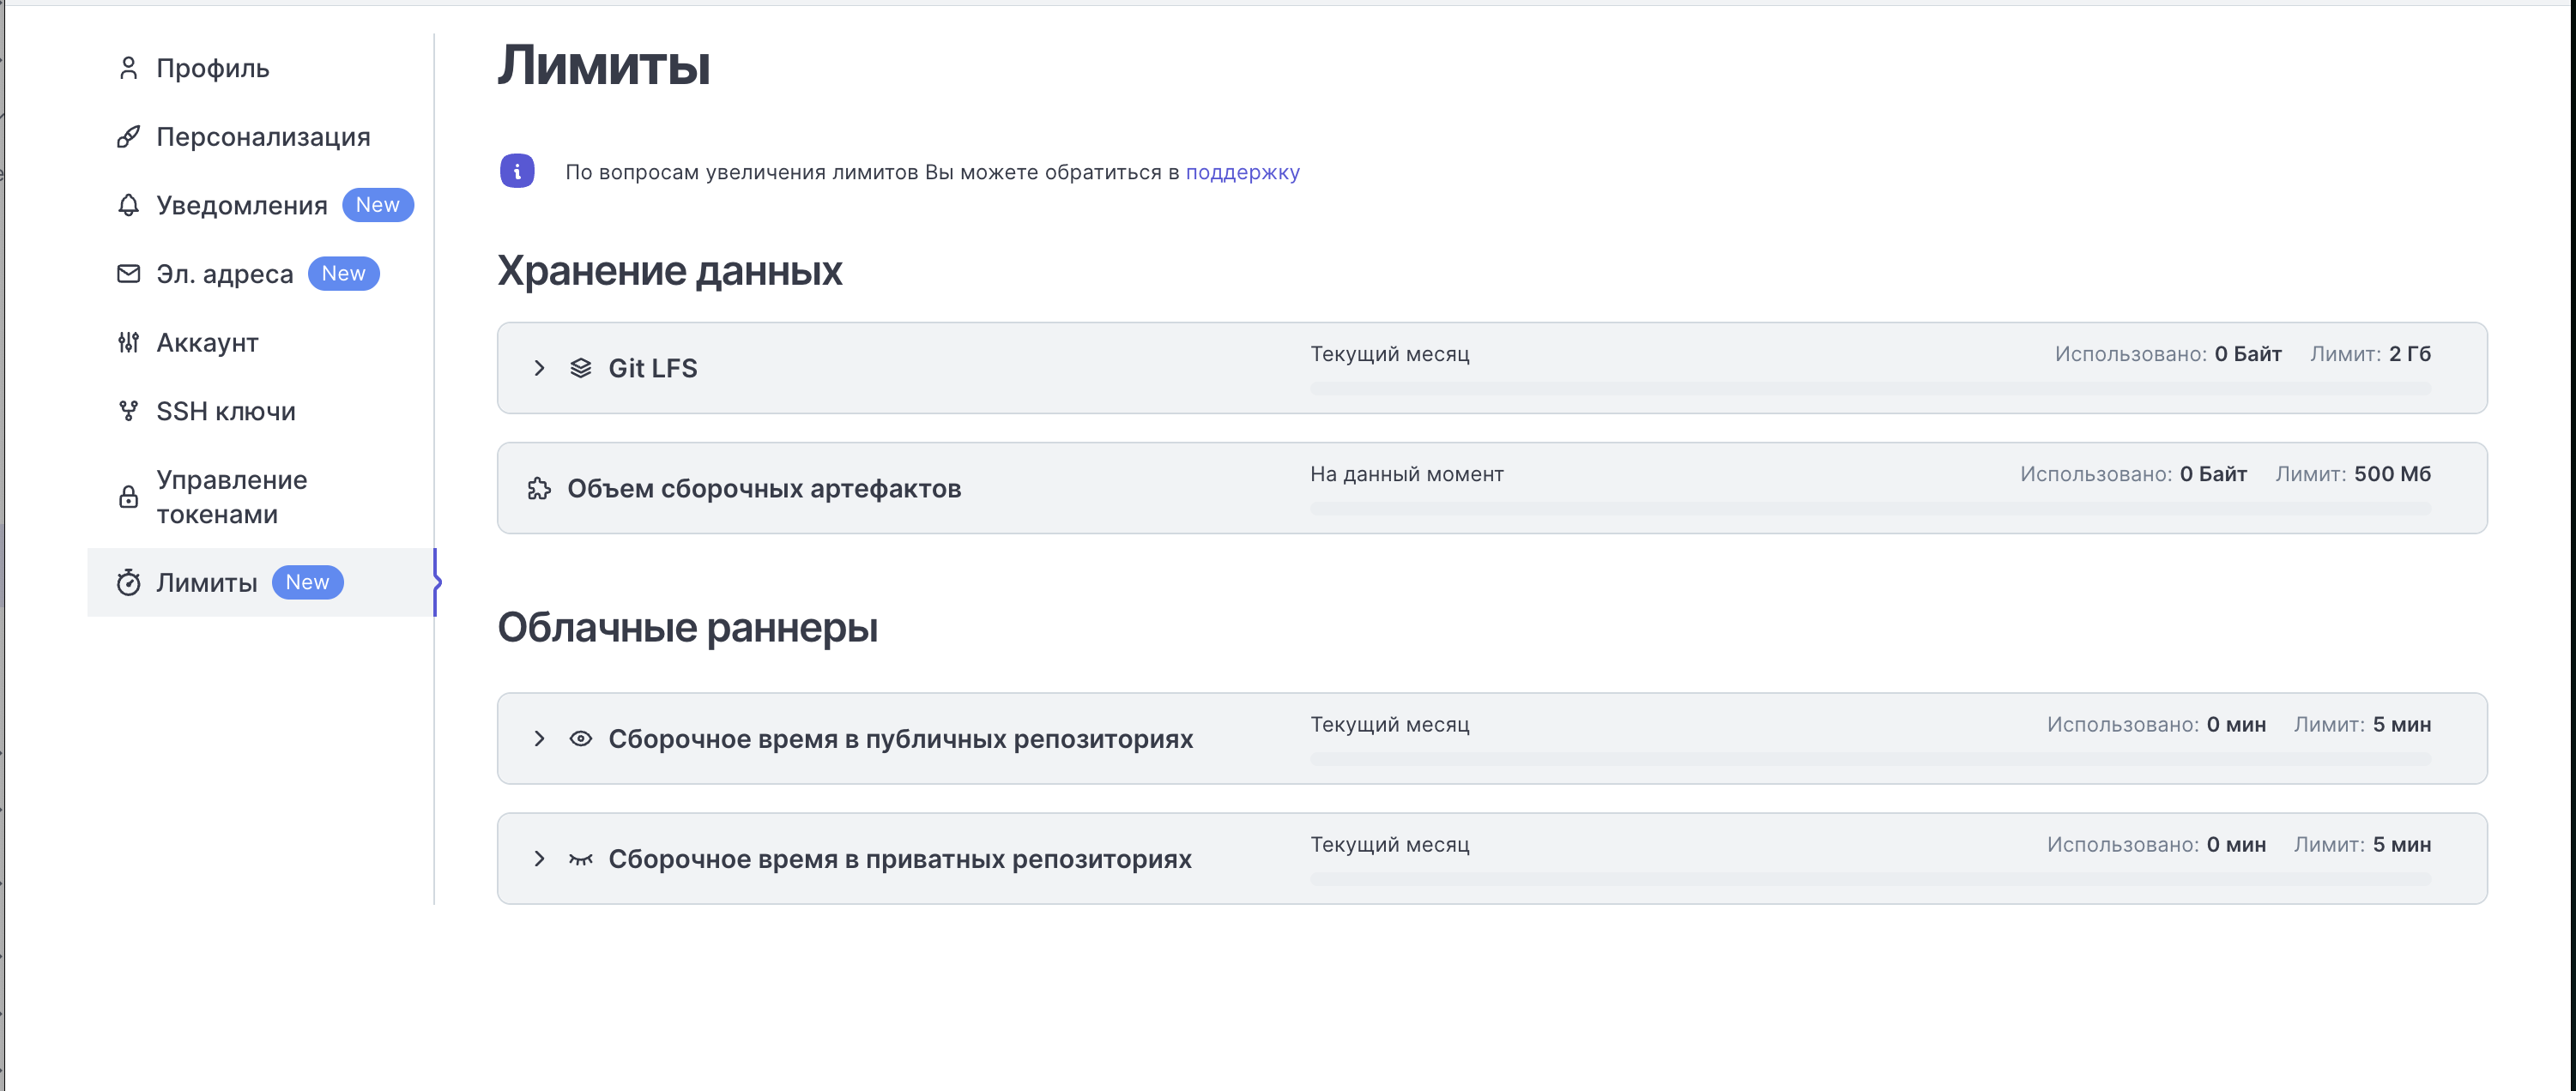Click the sliders icon beside Аккаунт
Image resolution: width=2576 pixels, height=1091 pixels.
[128, 342]
